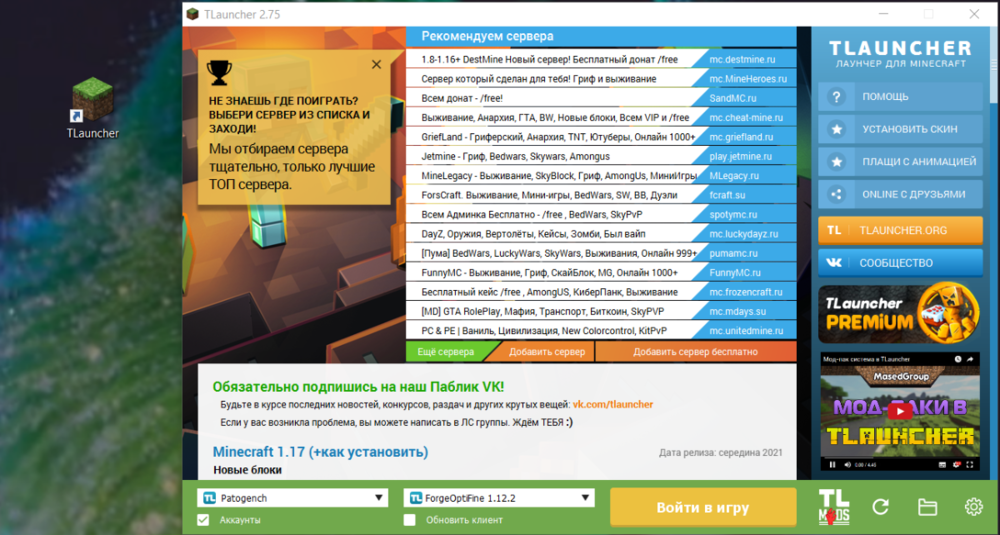Viewport: 1000px width, 535px height.
Task: Click the TL icon in account dropdown
Action: pos(209,498)
